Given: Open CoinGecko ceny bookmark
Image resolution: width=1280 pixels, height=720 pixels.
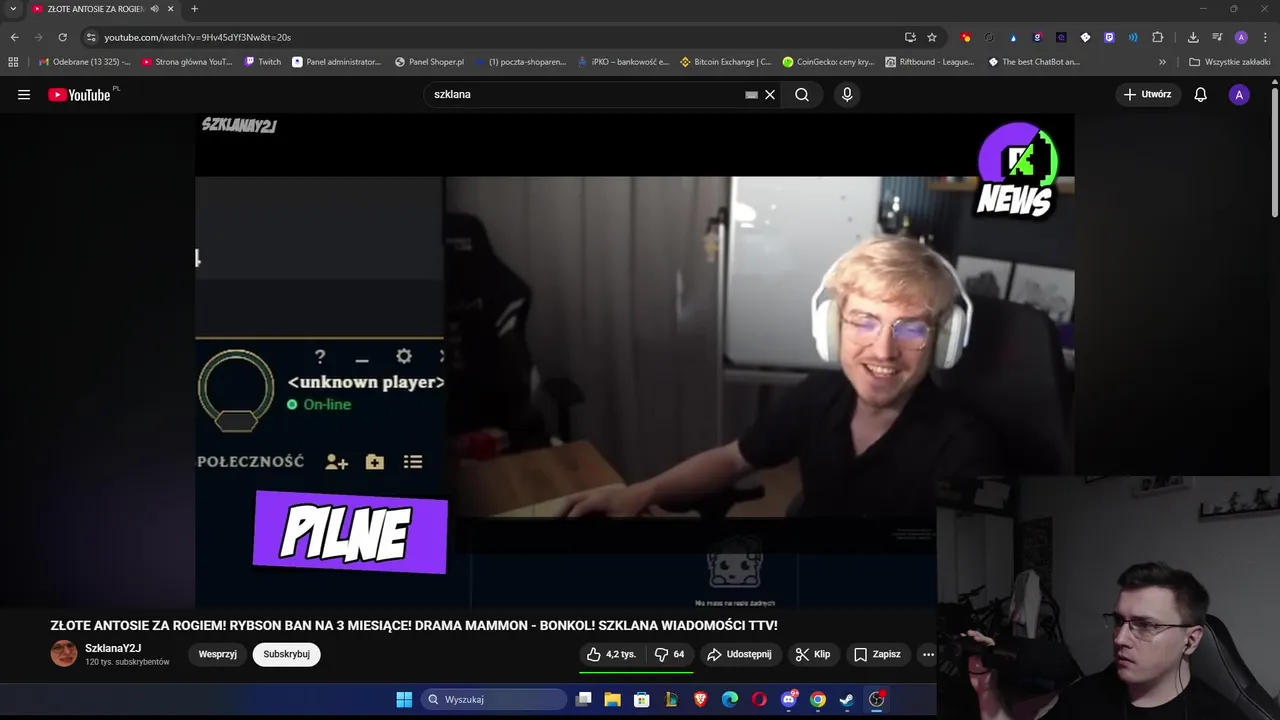Looking at the screenshot, I should 828,62.
